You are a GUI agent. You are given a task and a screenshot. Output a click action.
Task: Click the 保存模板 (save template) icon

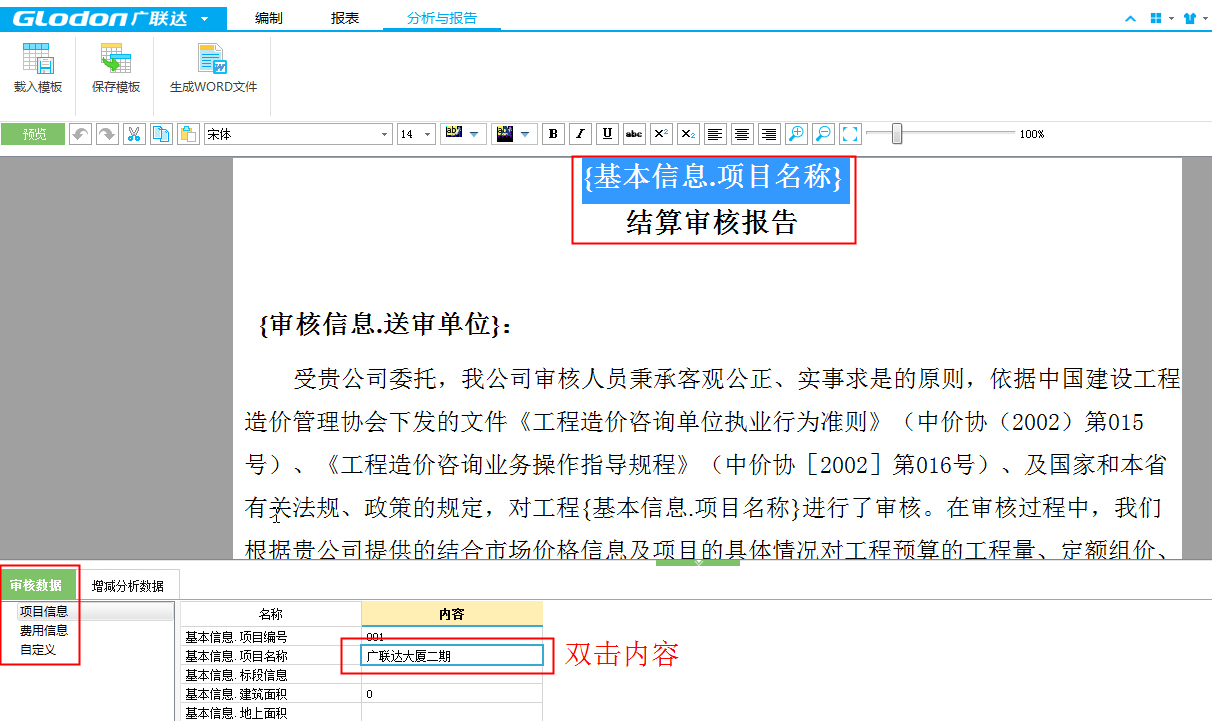tap(116, 61)
